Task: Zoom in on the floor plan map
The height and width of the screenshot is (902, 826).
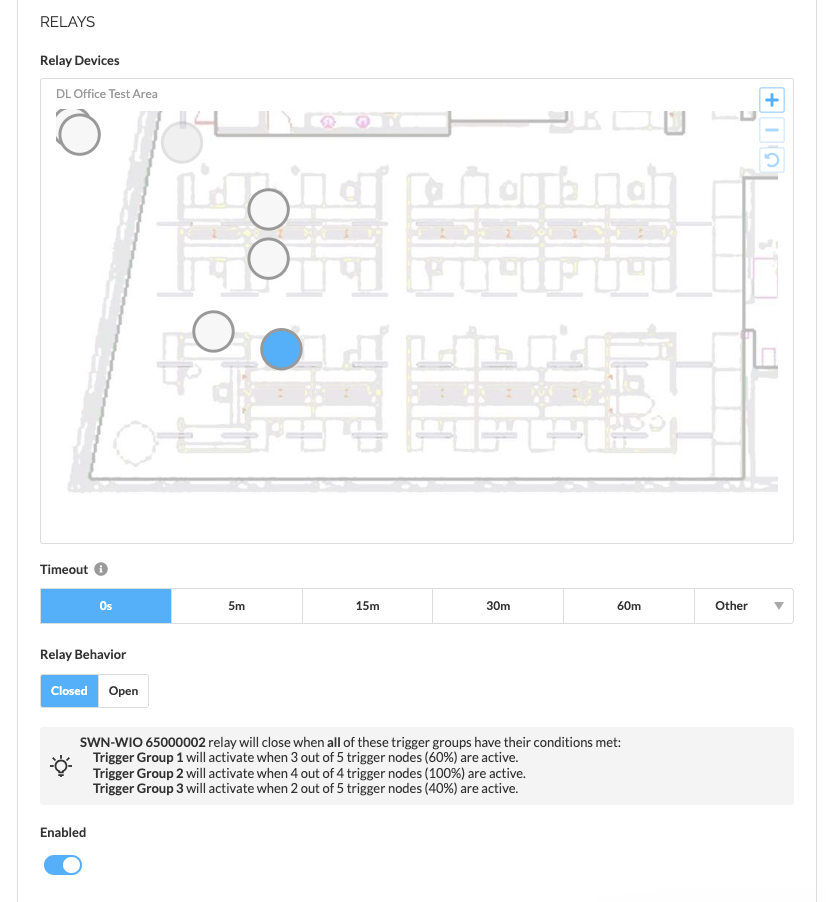Action: point(772,100)
